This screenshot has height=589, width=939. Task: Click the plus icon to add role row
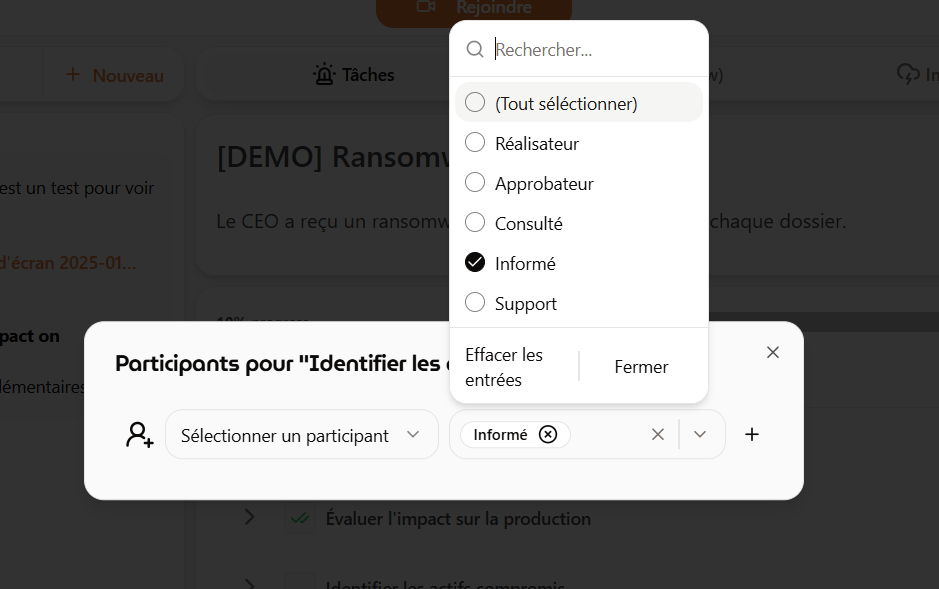click(x=752, y=434)
